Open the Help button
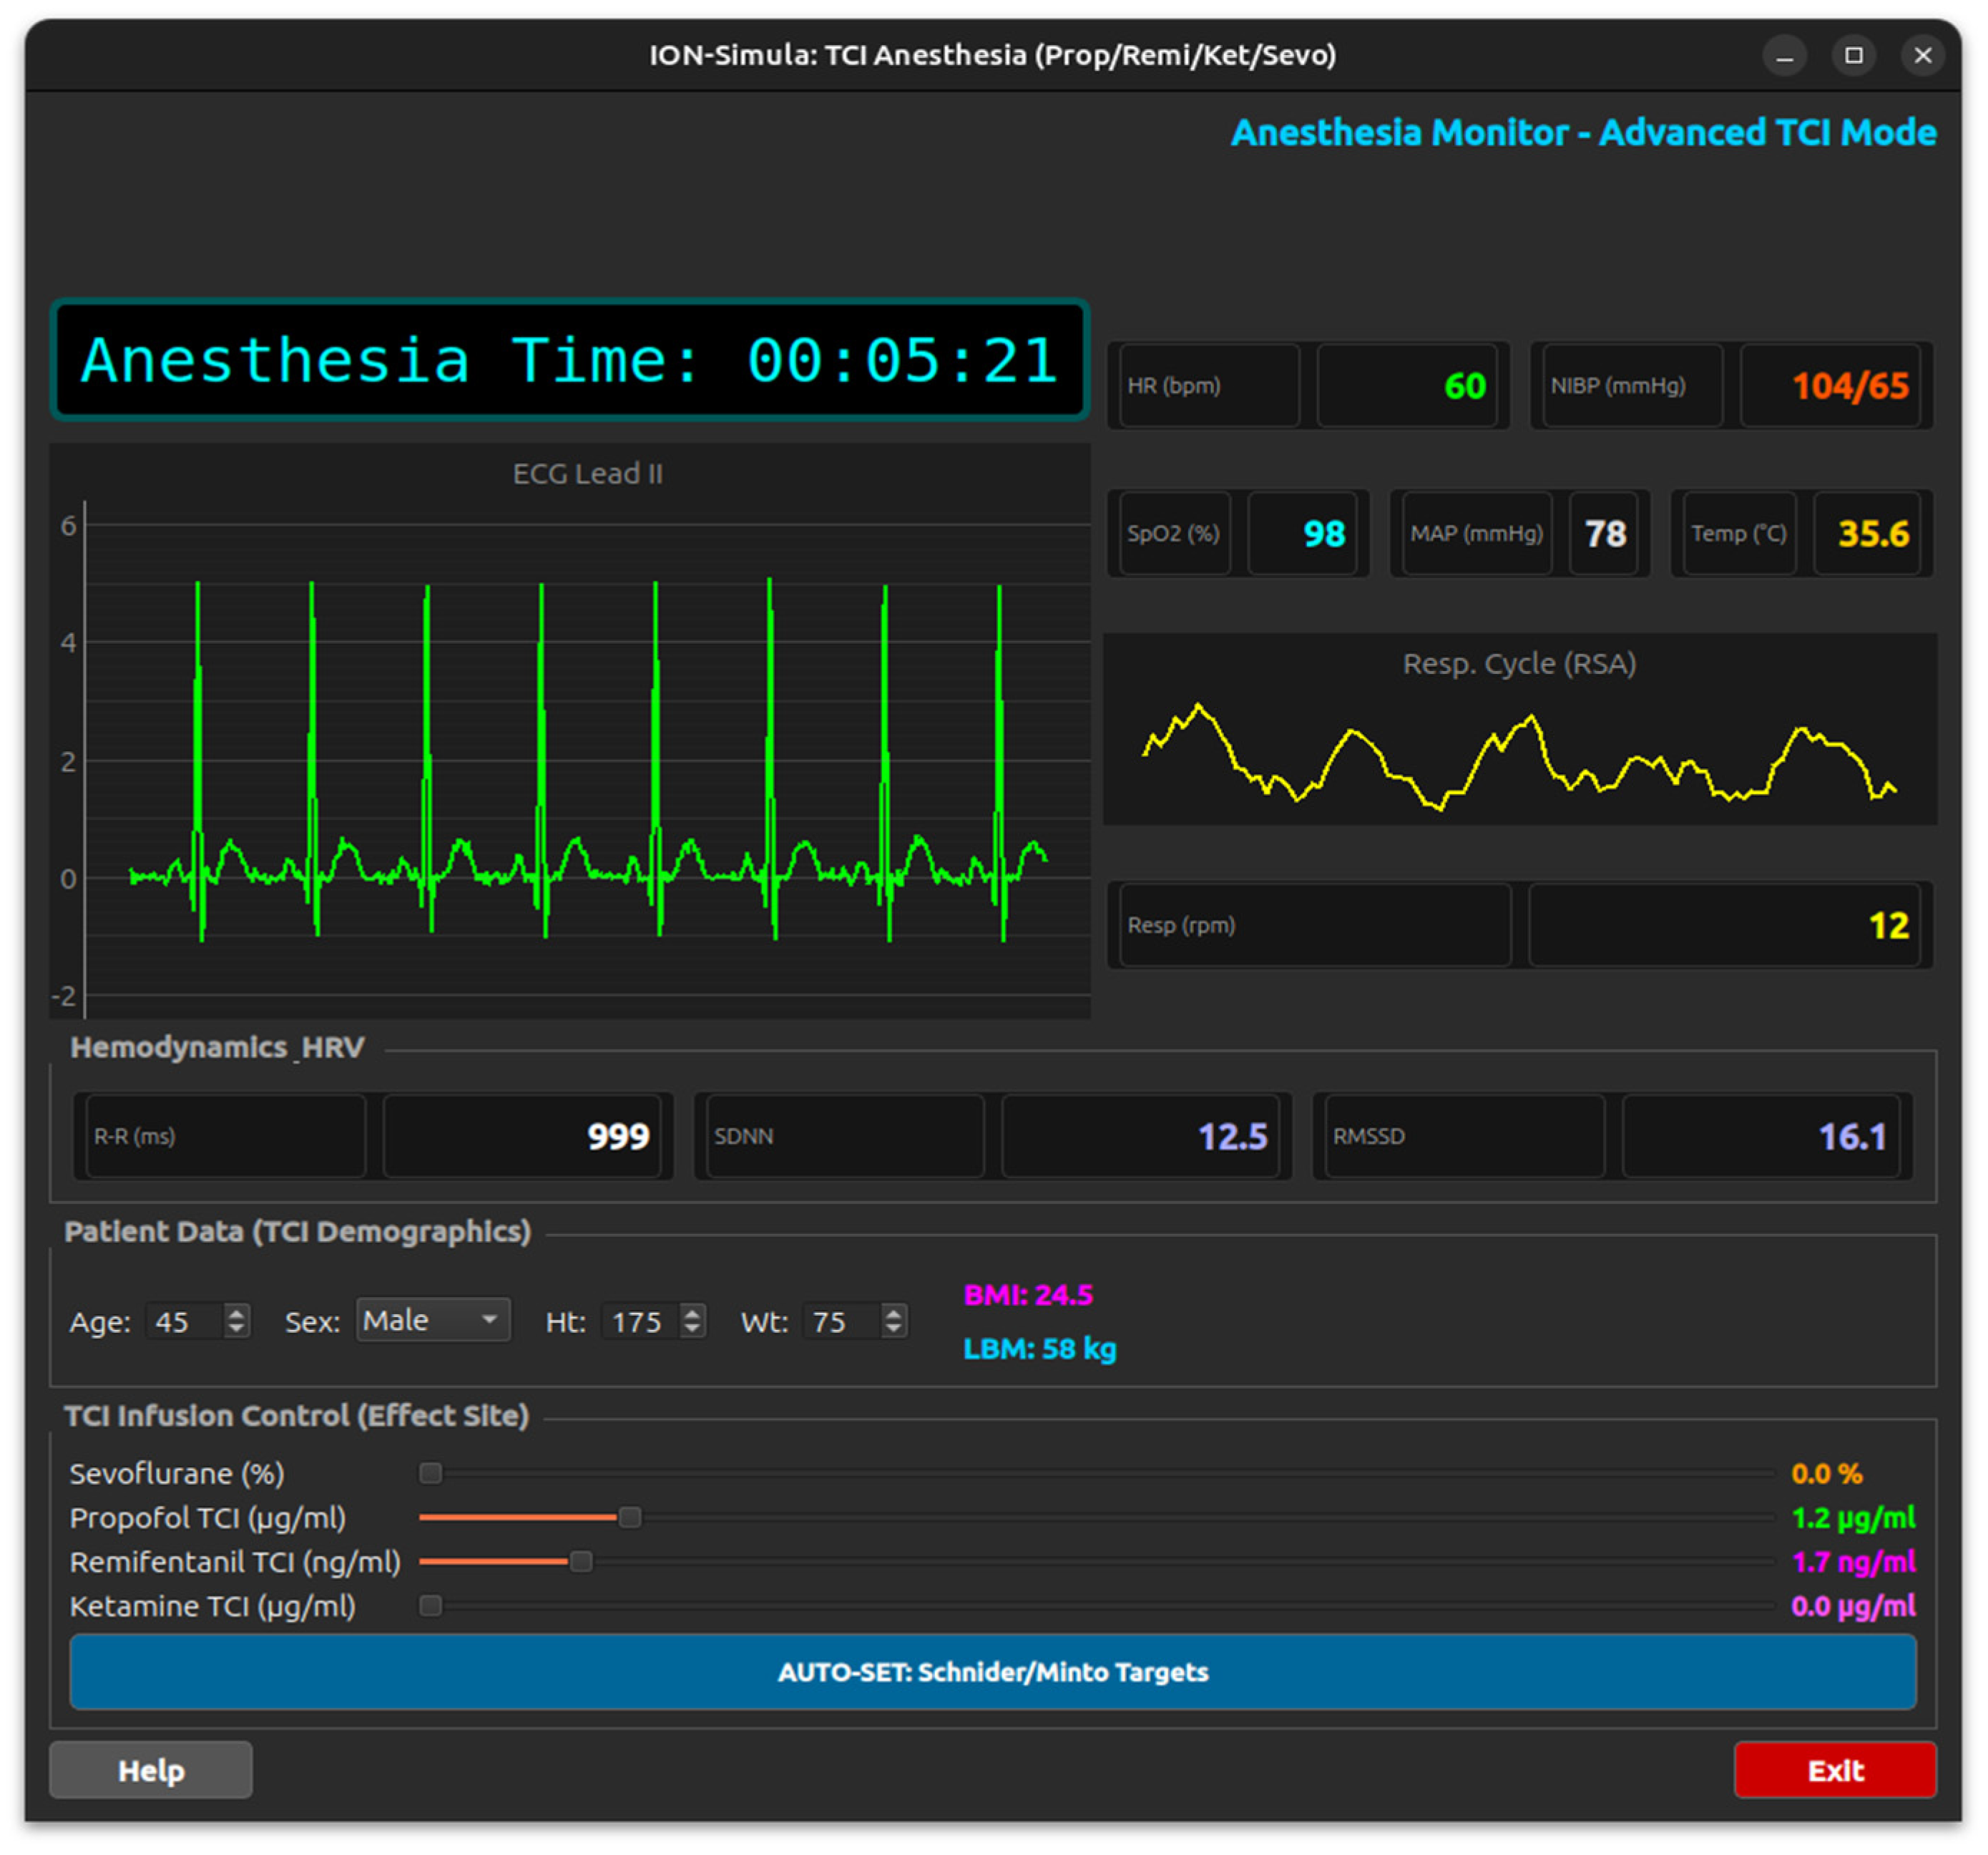Screen dimensions: 1988x1855 click(151, 1770)
